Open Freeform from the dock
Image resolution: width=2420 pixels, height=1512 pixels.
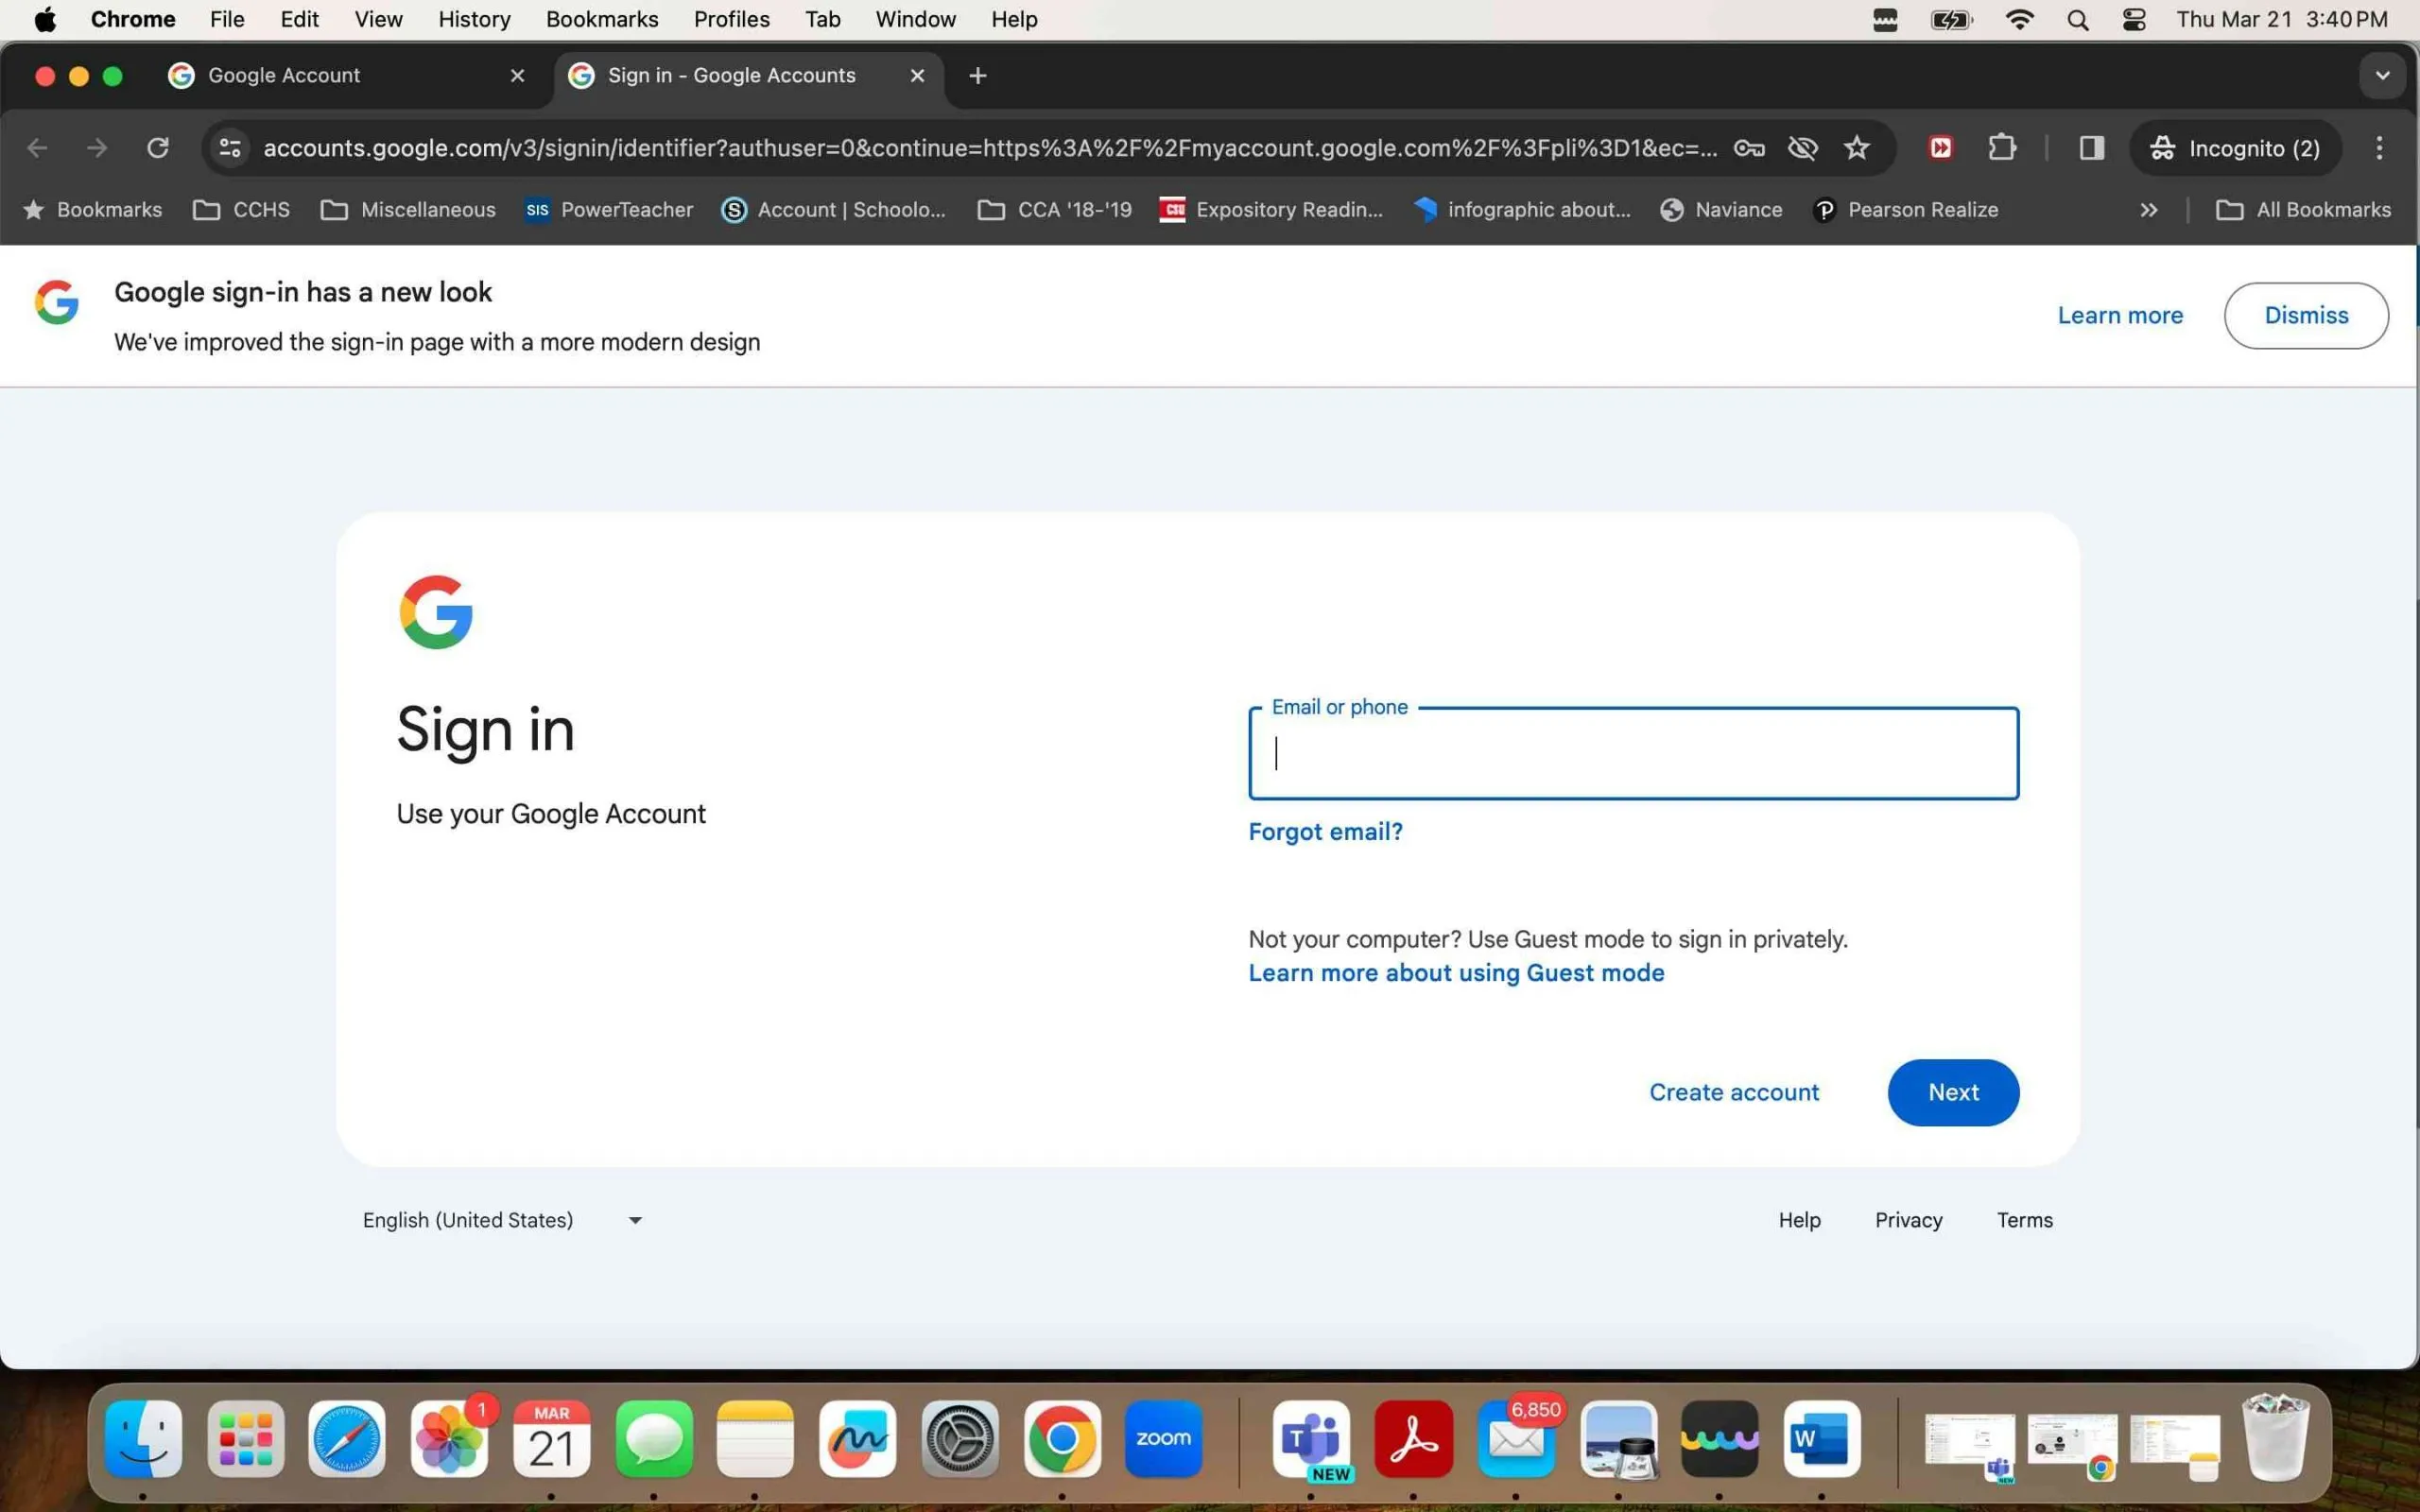pos(857,1439)
